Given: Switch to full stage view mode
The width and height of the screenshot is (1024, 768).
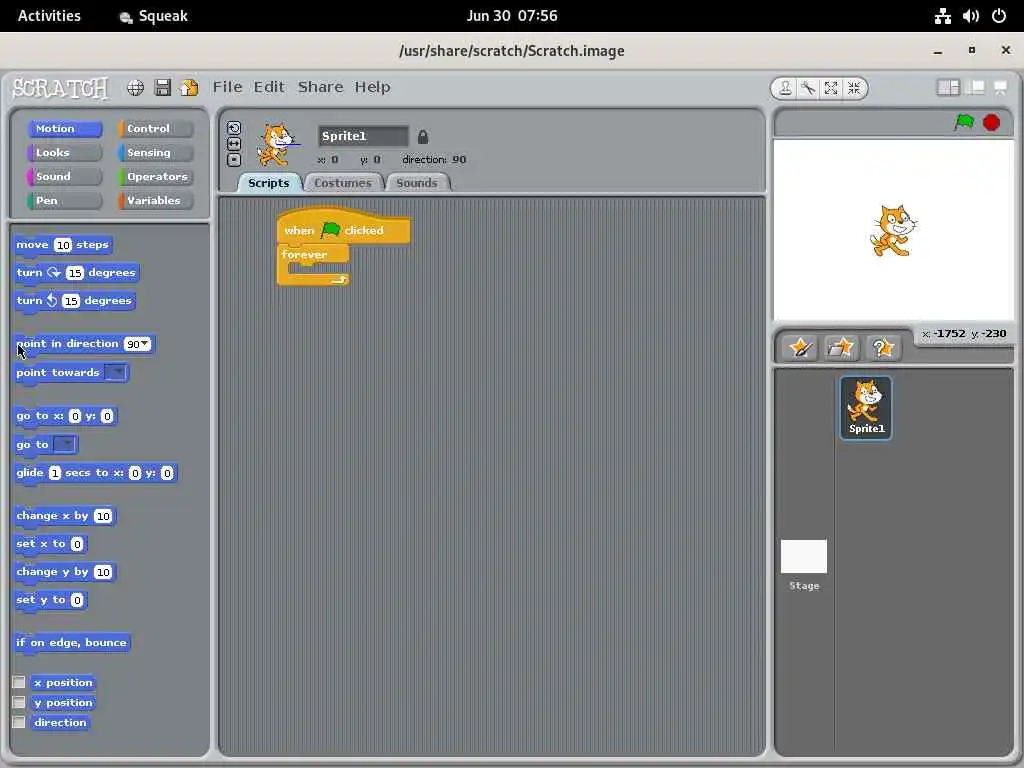Looking at the screenshot, I should click(x=975, y=88).
